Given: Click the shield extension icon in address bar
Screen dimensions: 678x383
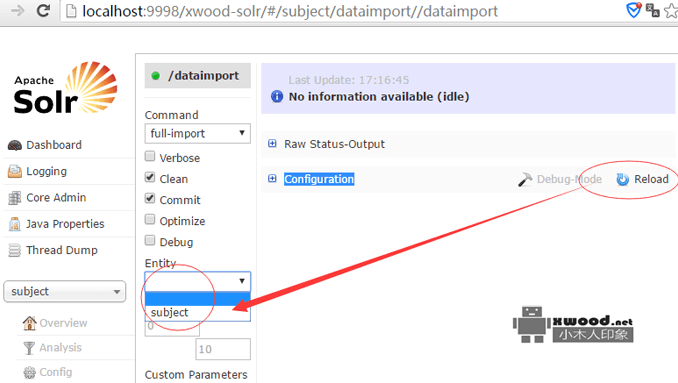Looking at the screenshot, I should pyautogui.click(x=633, y=10).
